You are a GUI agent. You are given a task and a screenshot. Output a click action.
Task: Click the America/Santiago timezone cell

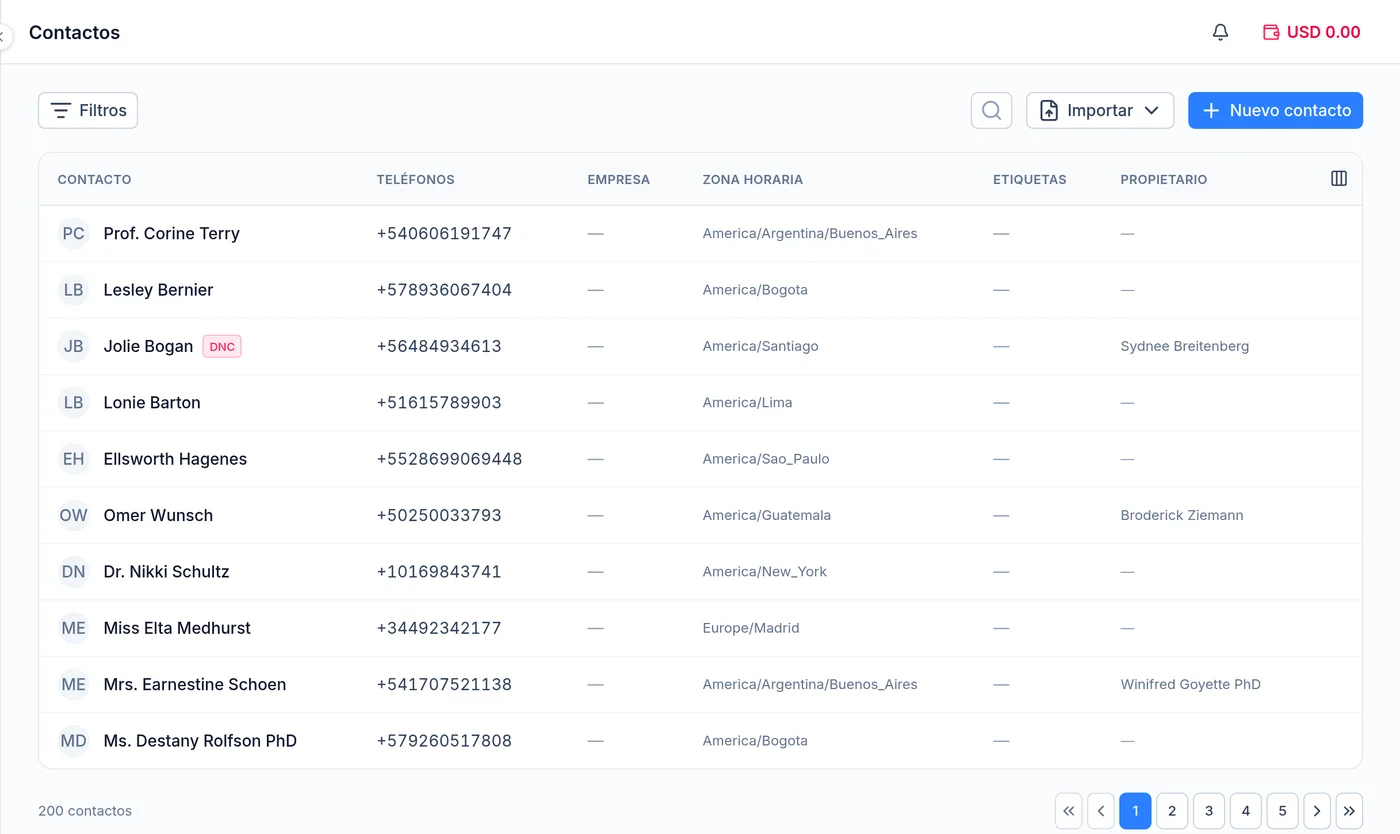(760, 346)
